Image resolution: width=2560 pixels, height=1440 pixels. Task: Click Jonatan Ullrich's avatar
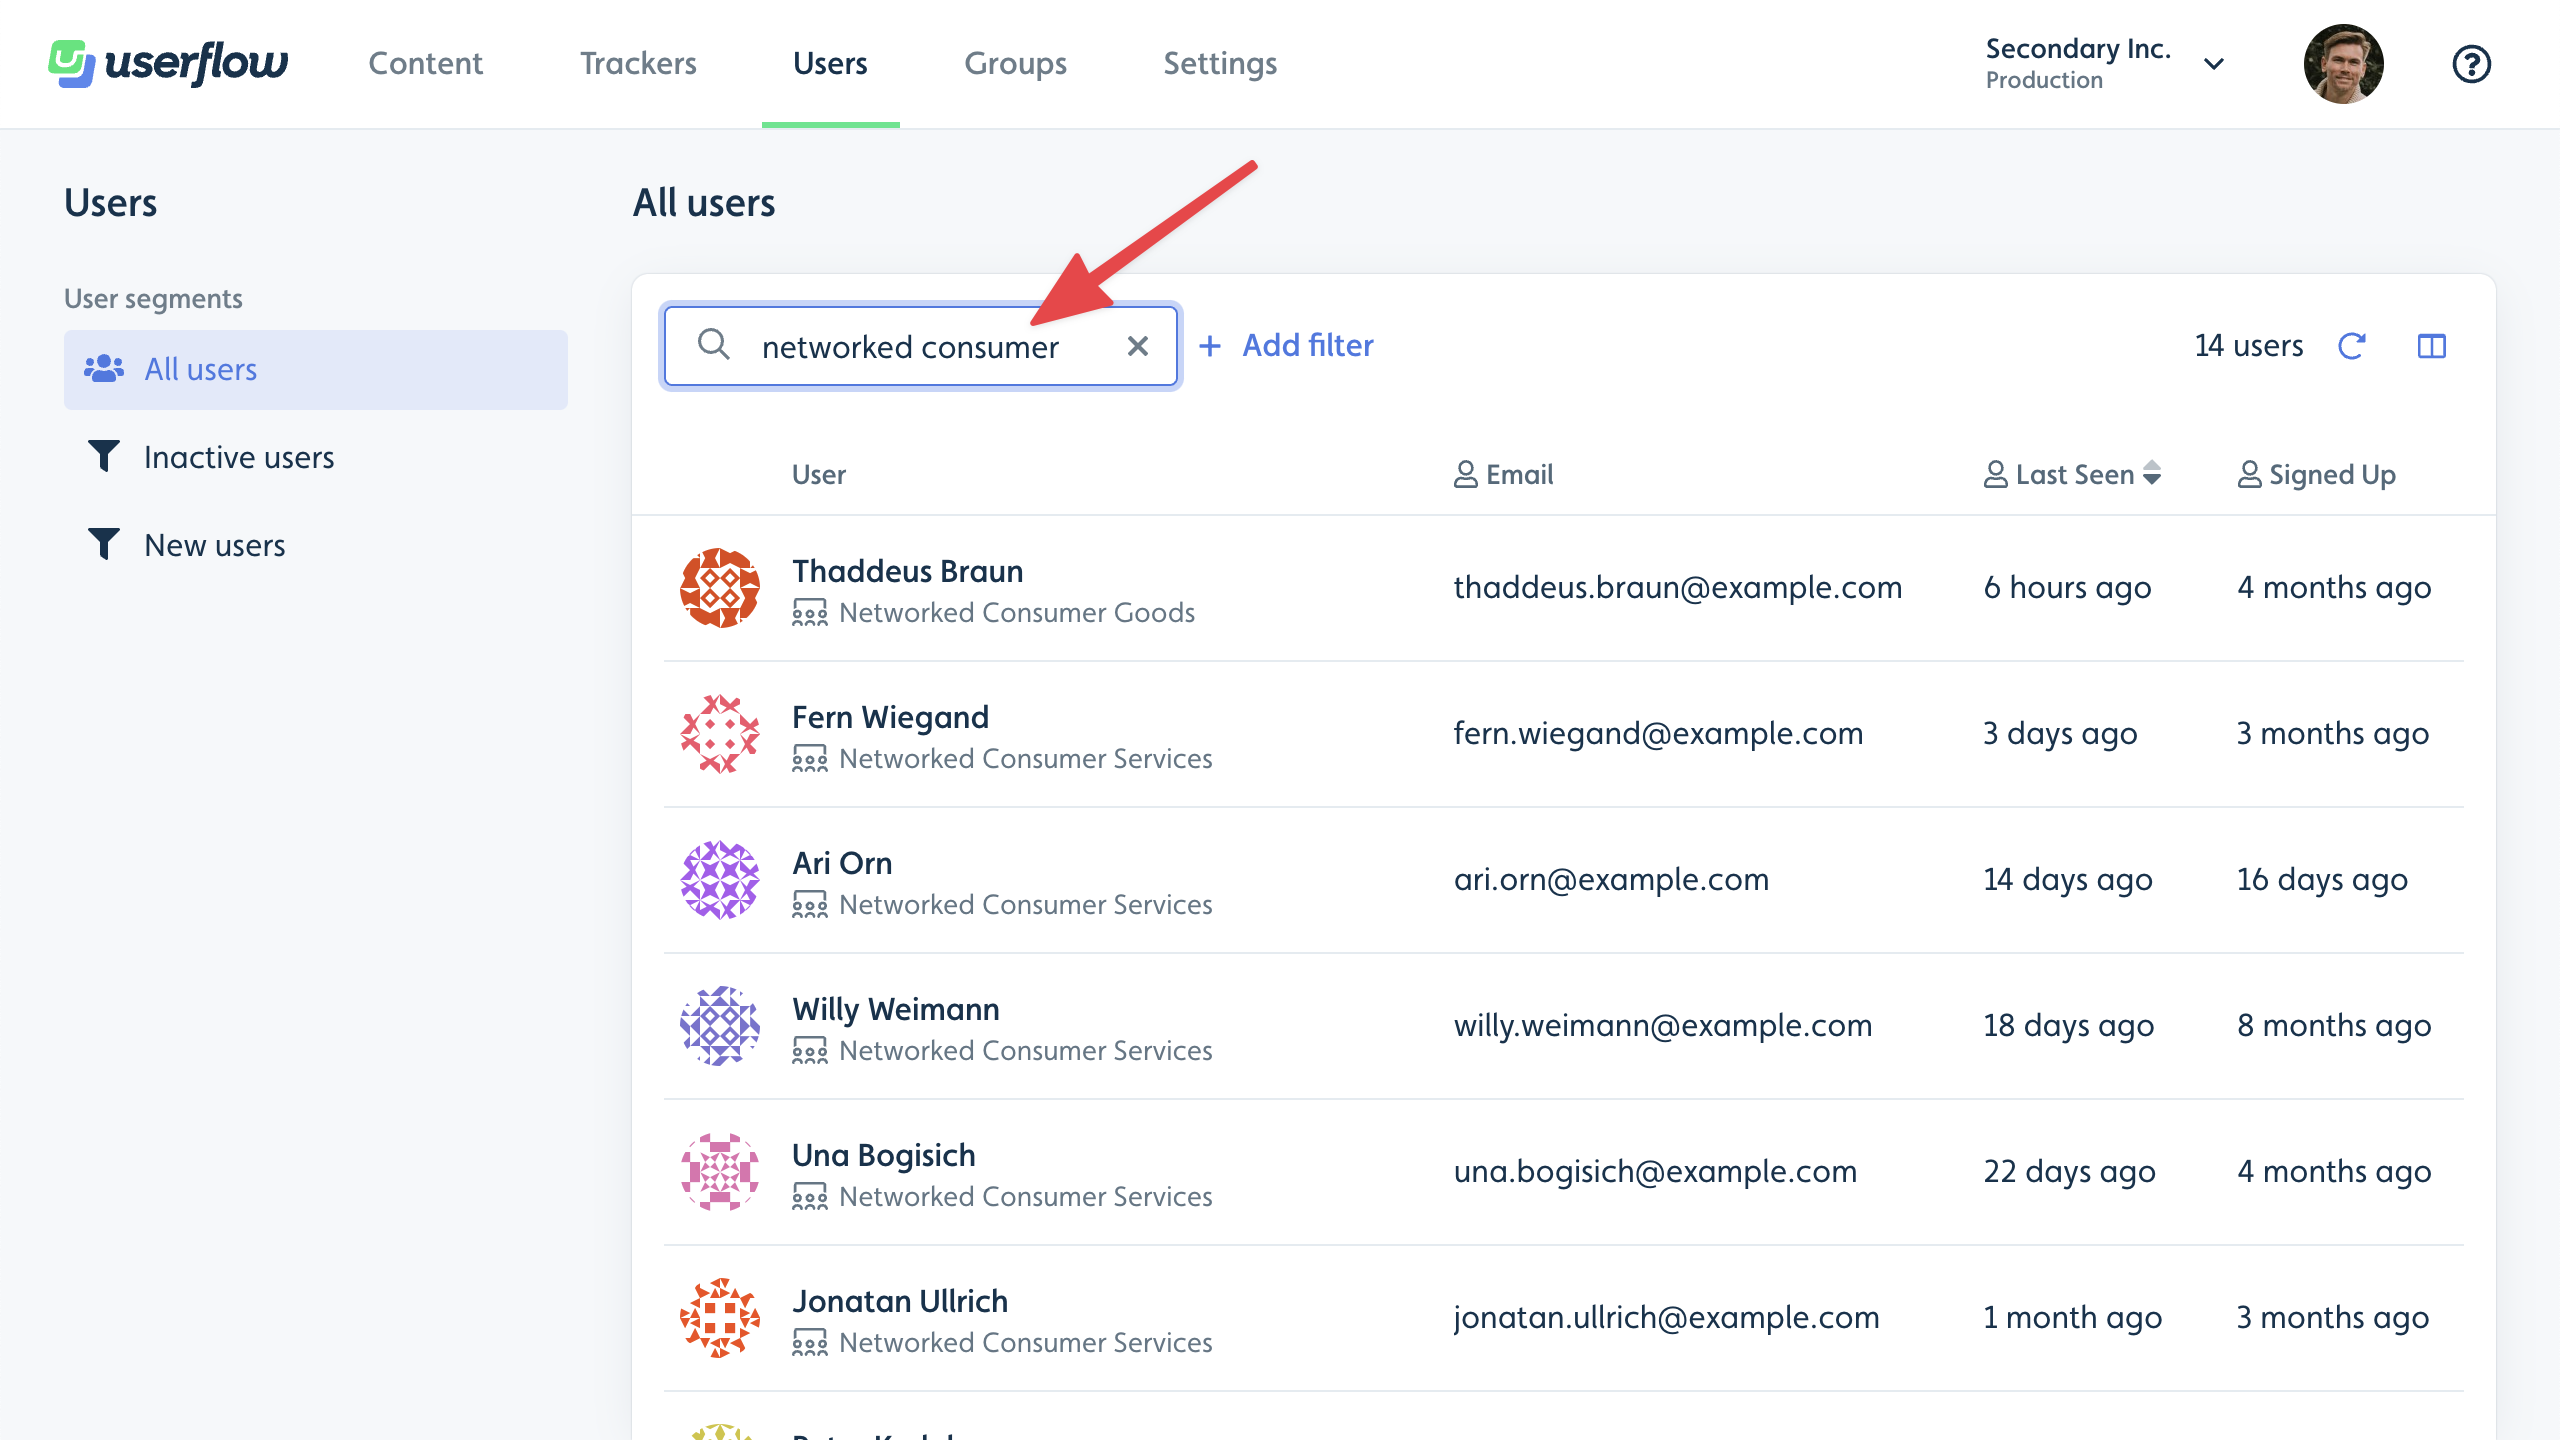click(720, 1318)
